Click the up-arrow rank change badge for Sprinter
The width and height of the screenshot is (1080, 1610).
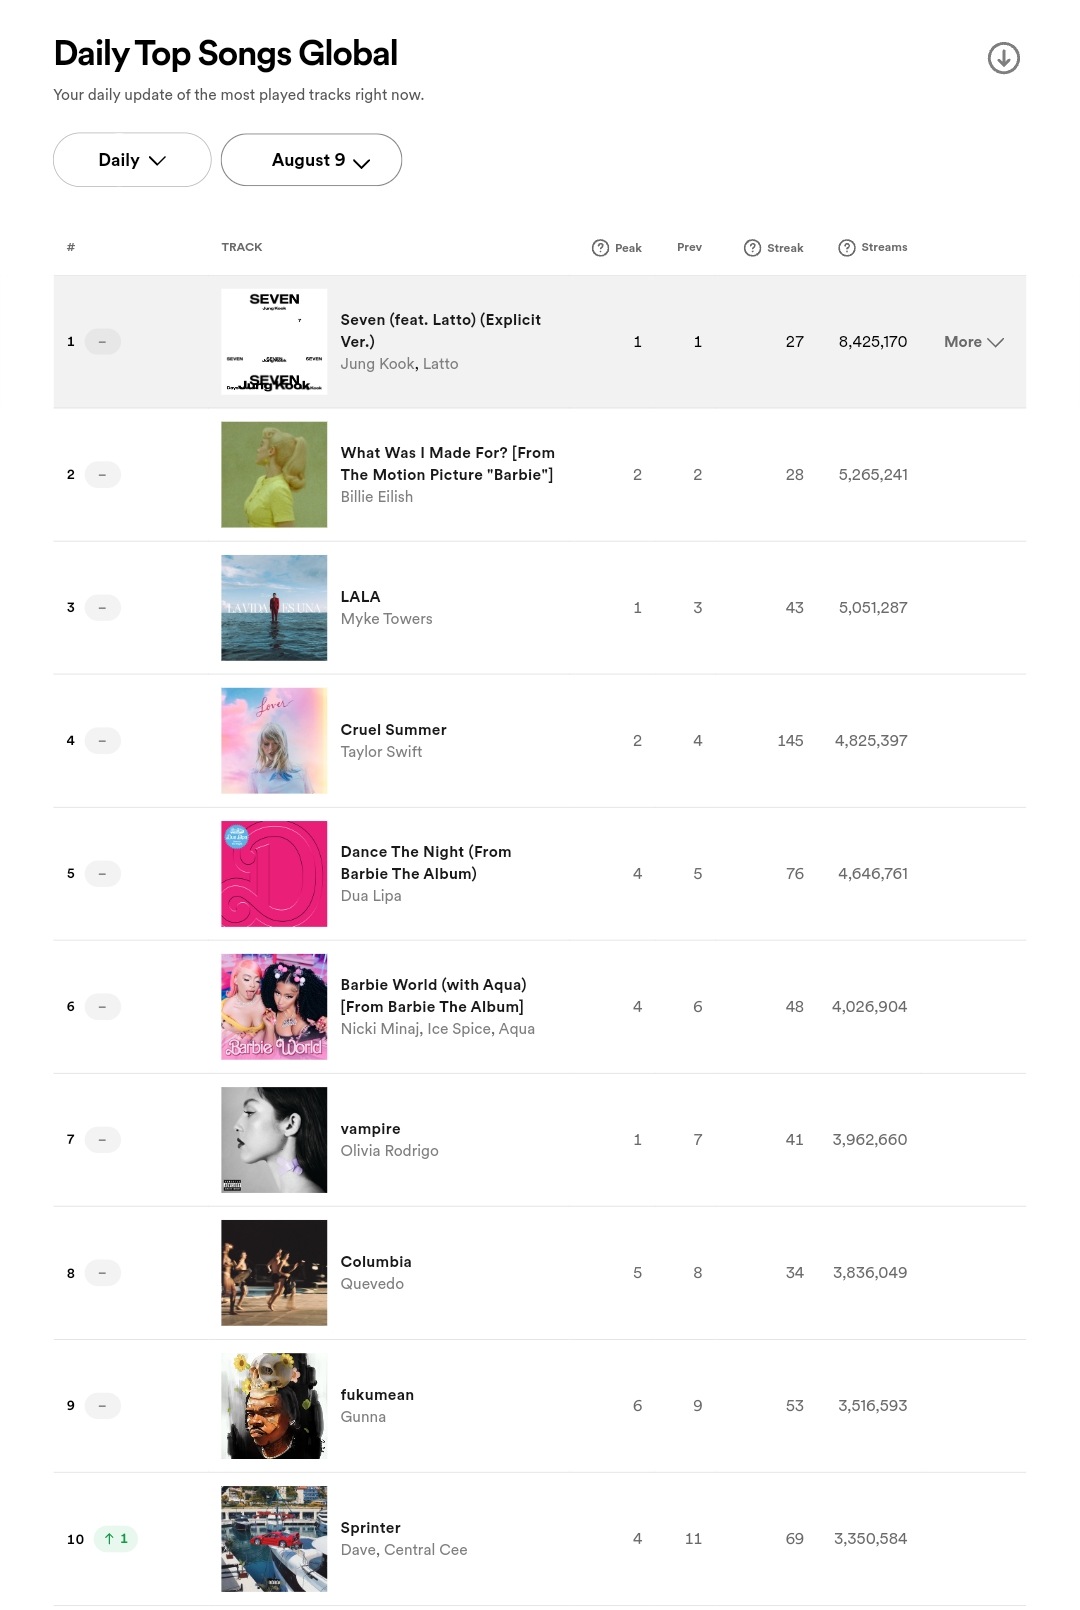tap(116, 1538)
